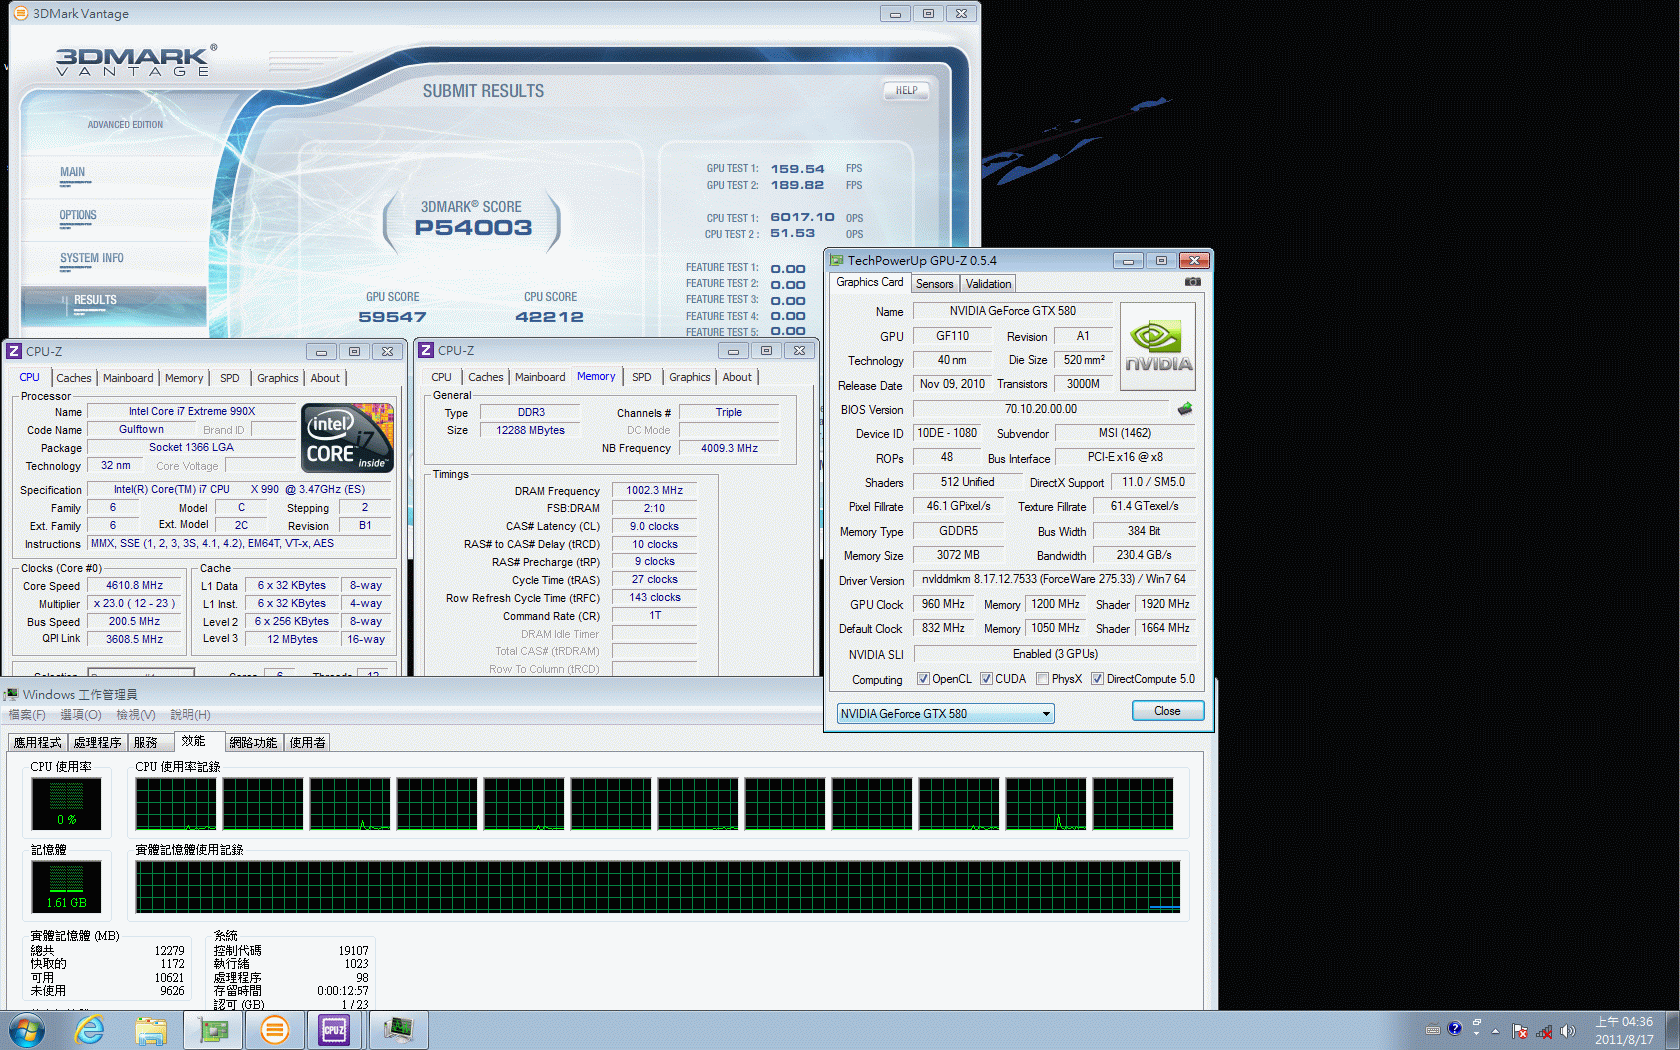1680x1050 pixels.
Task: Select the 網路功能 tab in Task Manager
Action: point(253,743)
